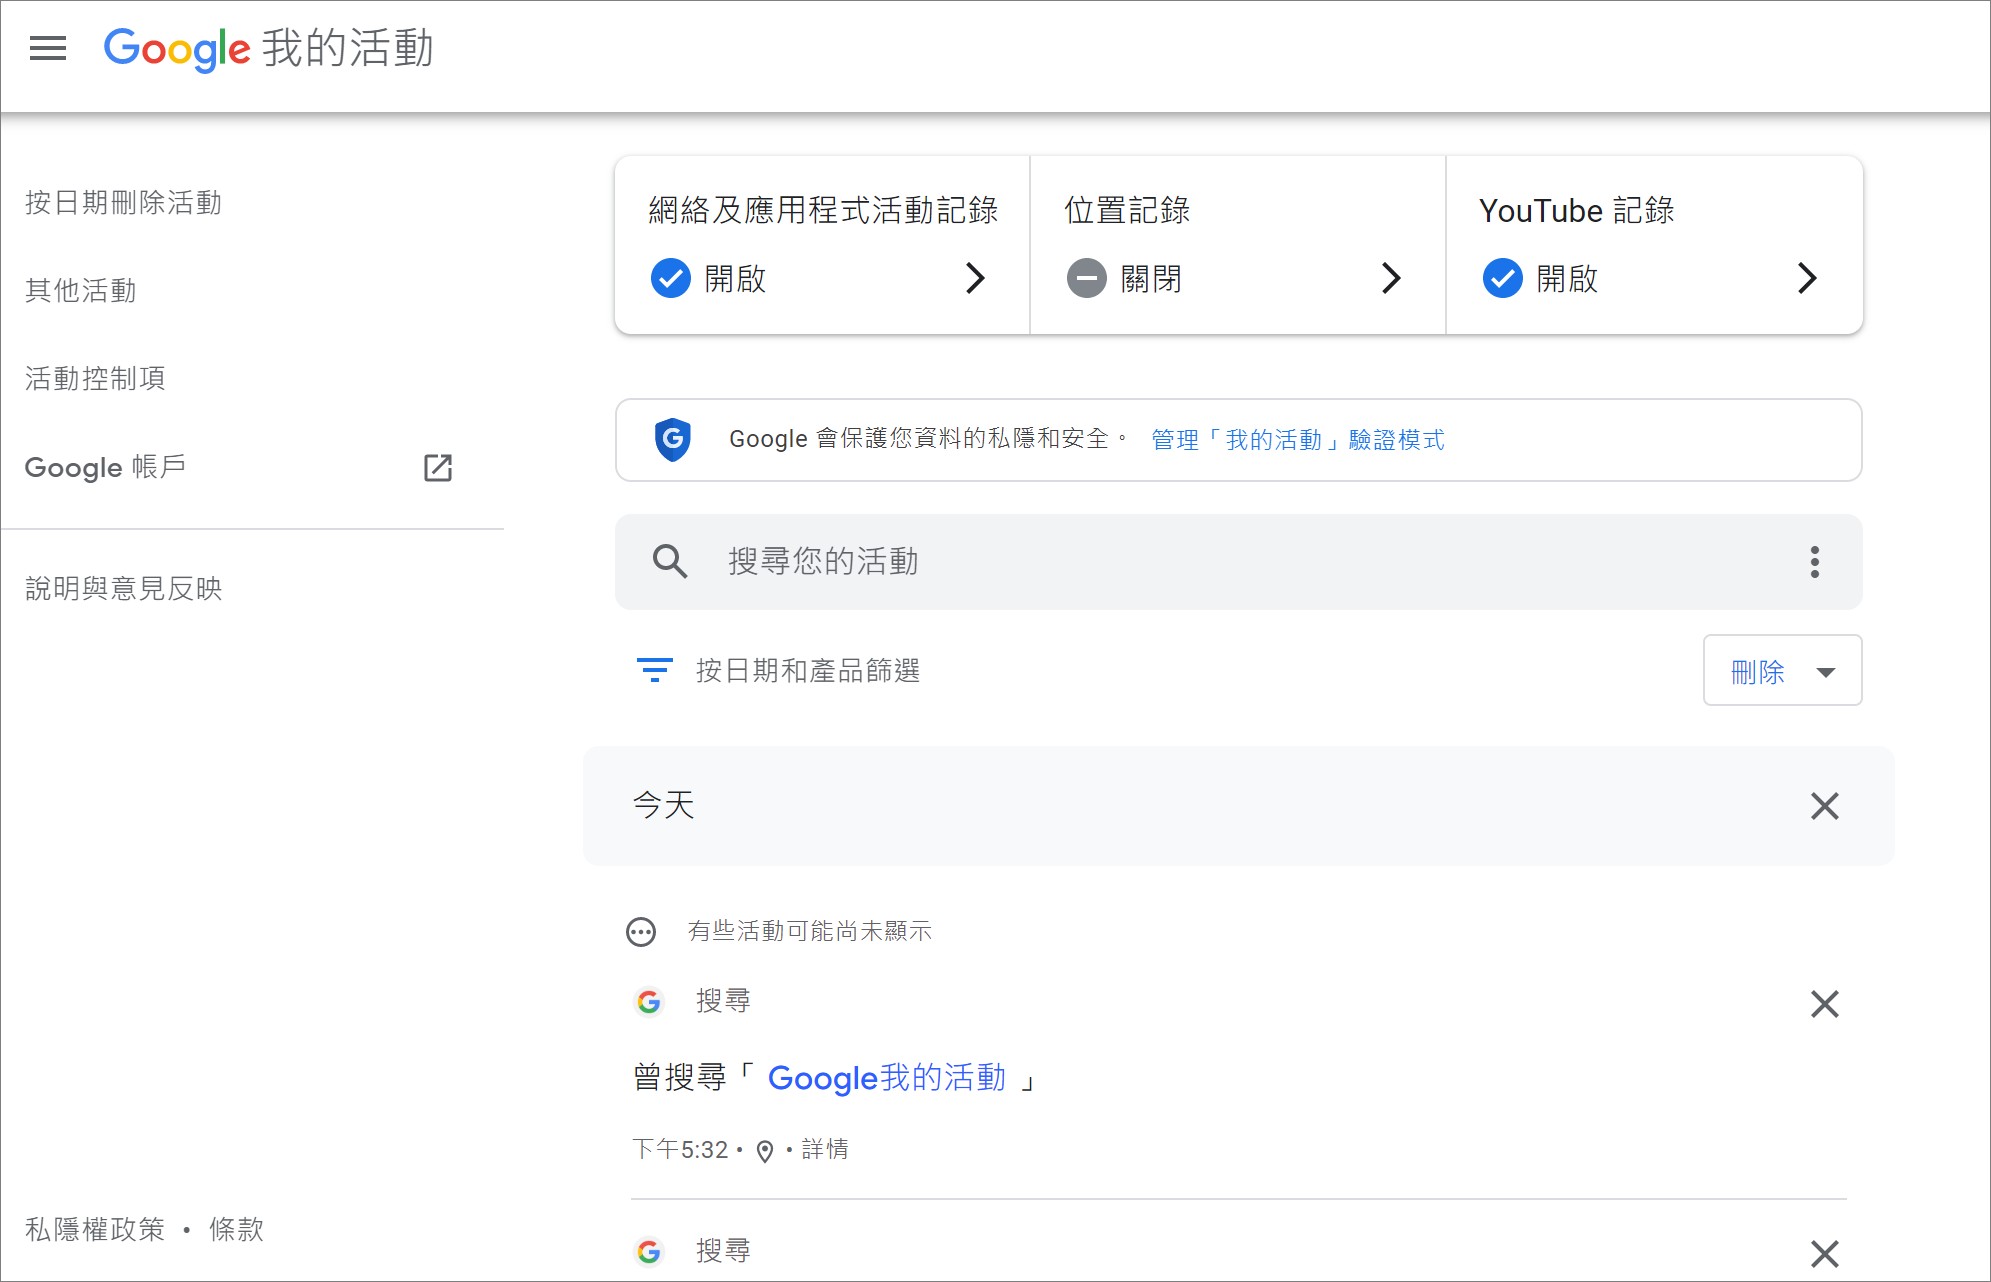Screen dimensions: 1991x1282
Task: Click 開啟 status under YouTube 記錄
Action: point(1567,279)
